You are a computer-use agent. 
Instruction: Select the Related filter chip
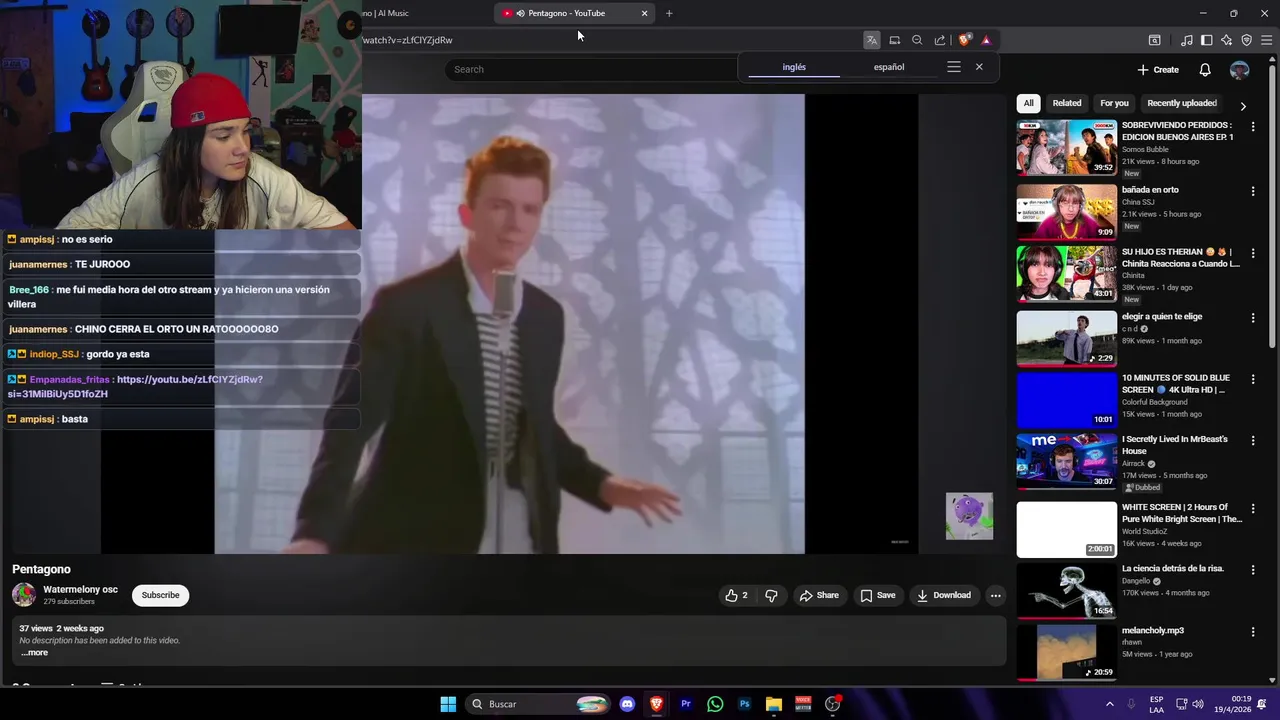click(x=1067, y=103)
